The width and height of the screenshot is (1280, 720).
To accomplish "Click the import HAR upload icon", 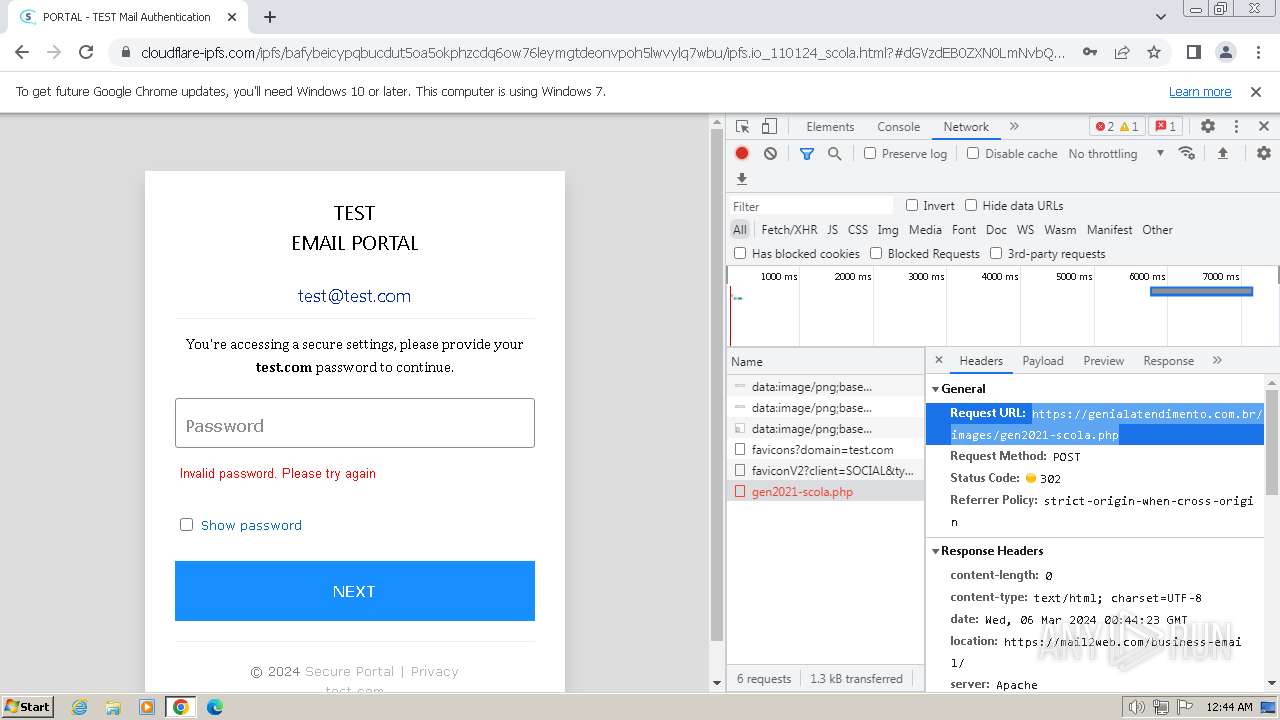I will tap(1222, 153).
